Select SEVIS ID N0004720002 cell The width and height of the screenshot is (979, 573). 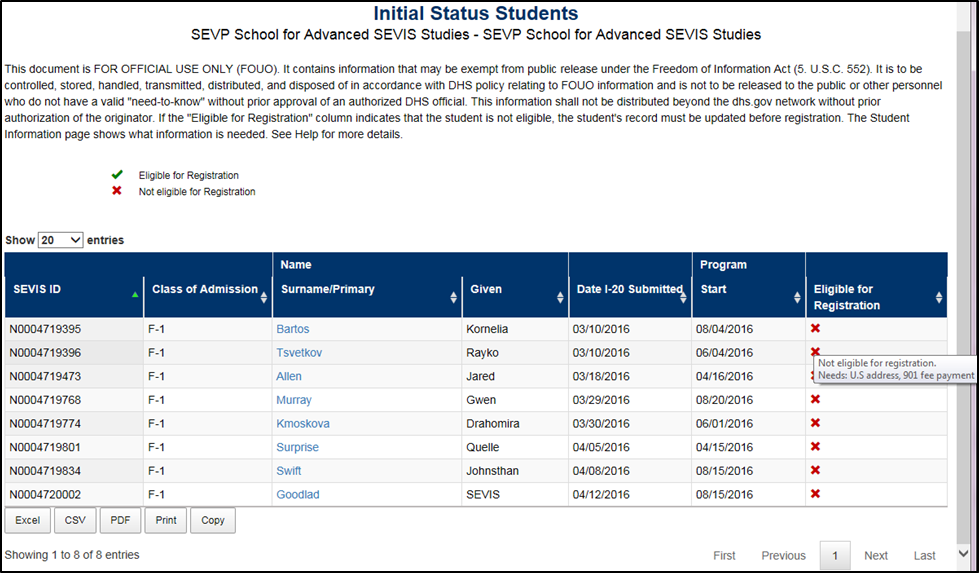(74, 494)
